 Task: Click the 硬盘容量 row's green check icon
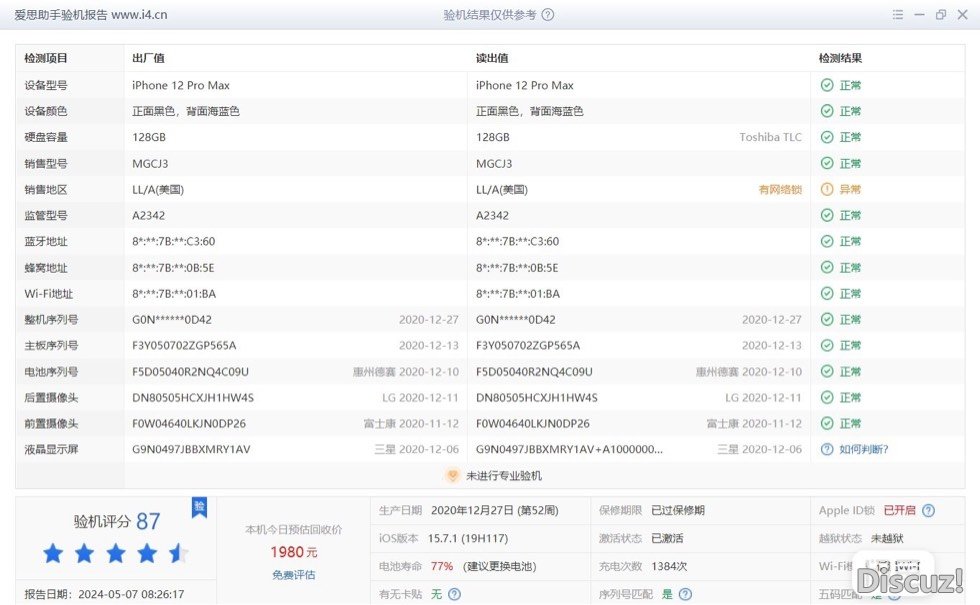pyautogui.click(x=827, y=137)
